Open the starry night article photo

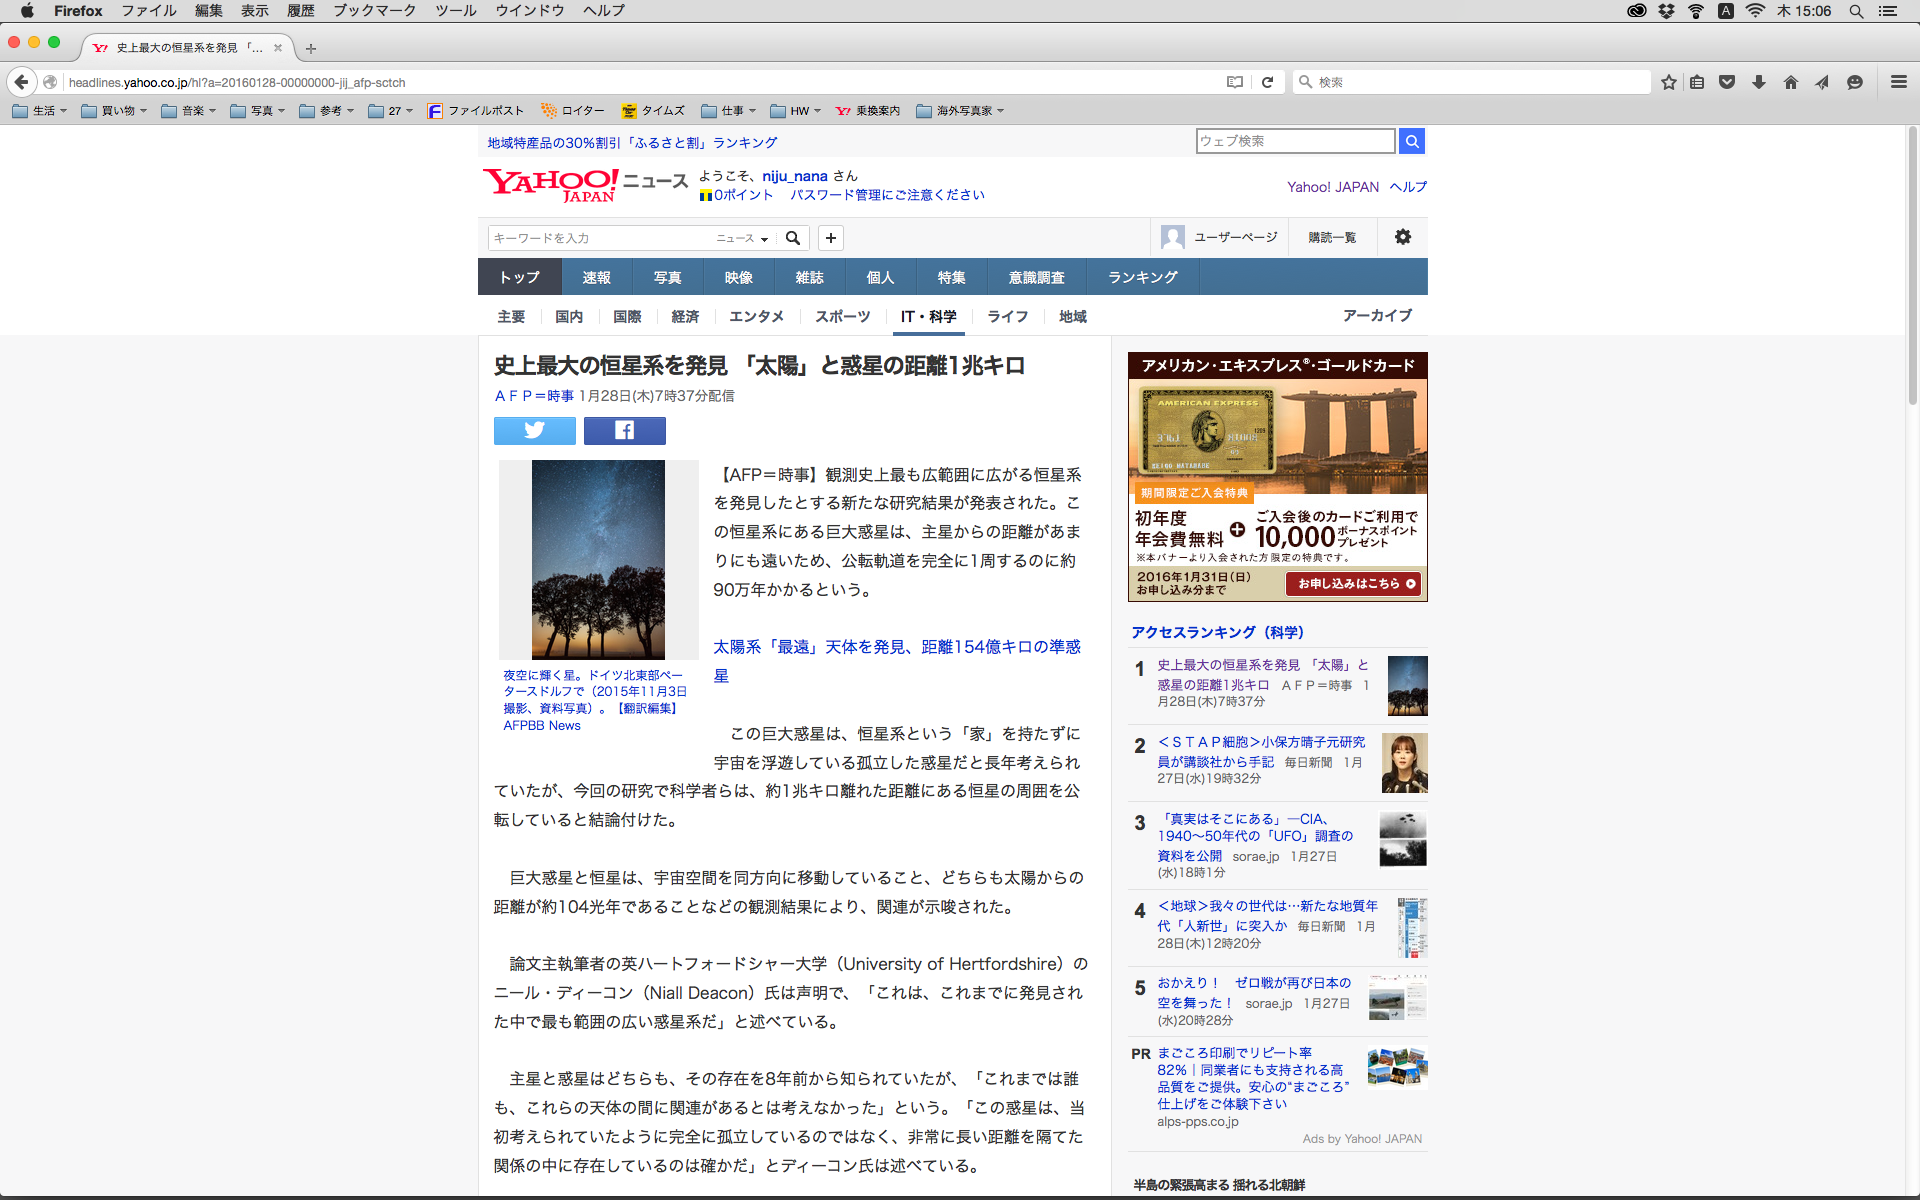[x=598, y=558]
